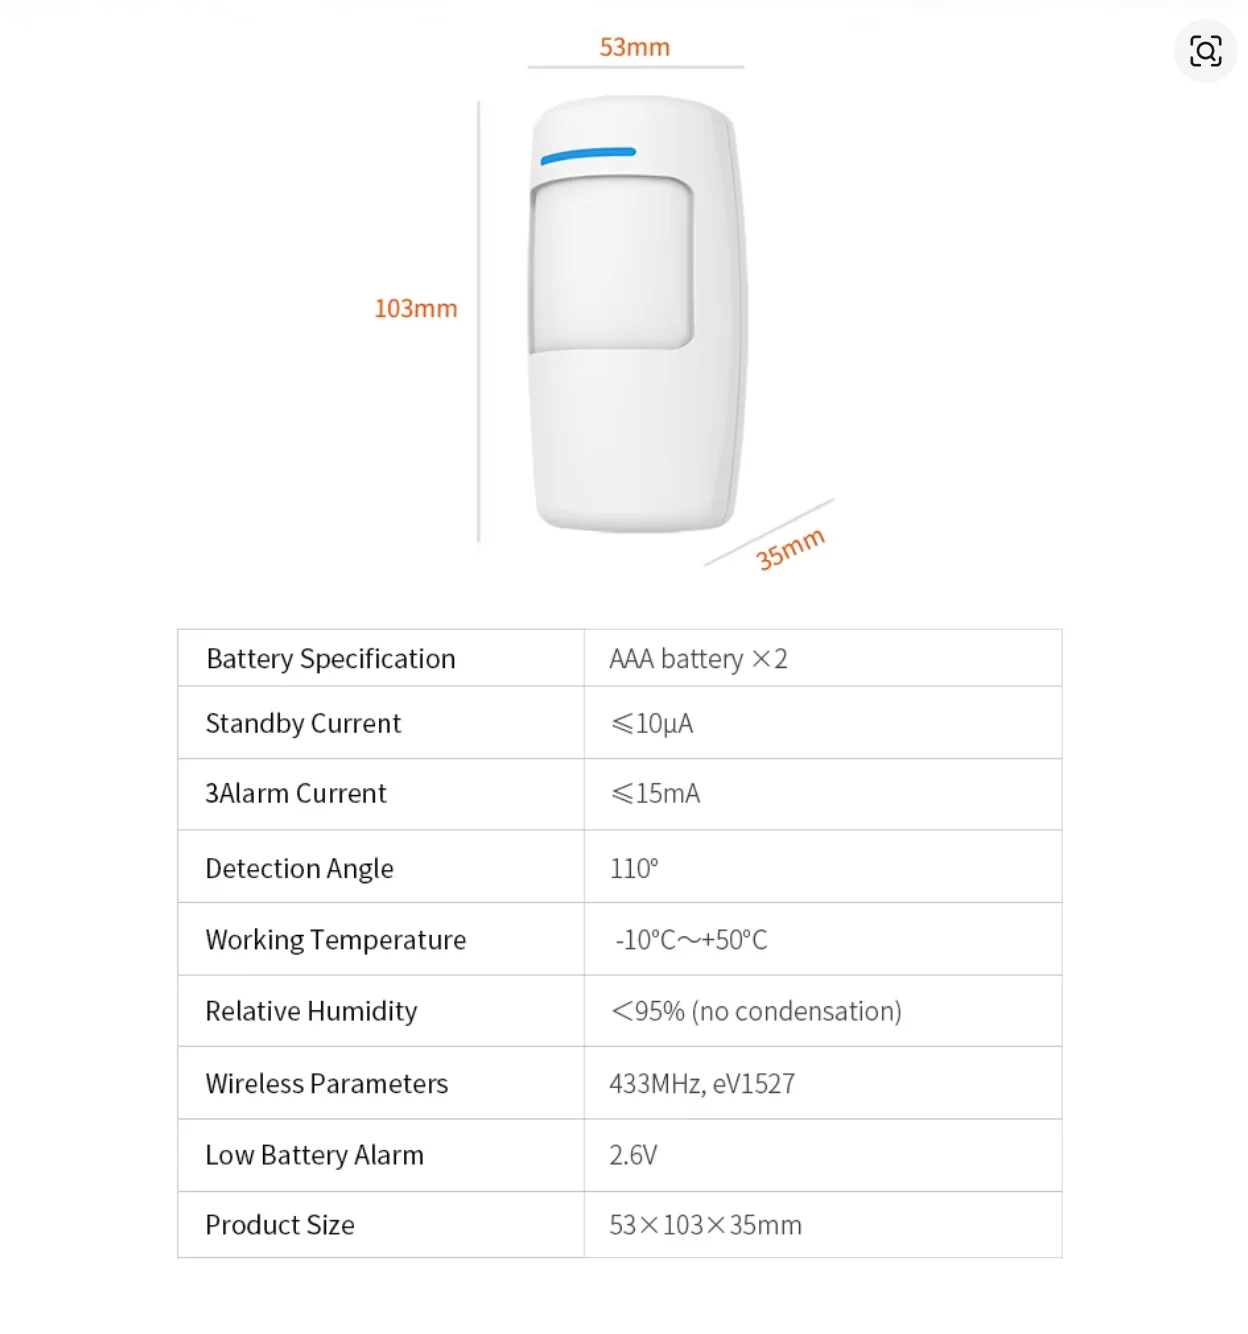Select the Battery Specification row label
The height and width of the screenshot is (1334, 1248).
coord(330,659)
